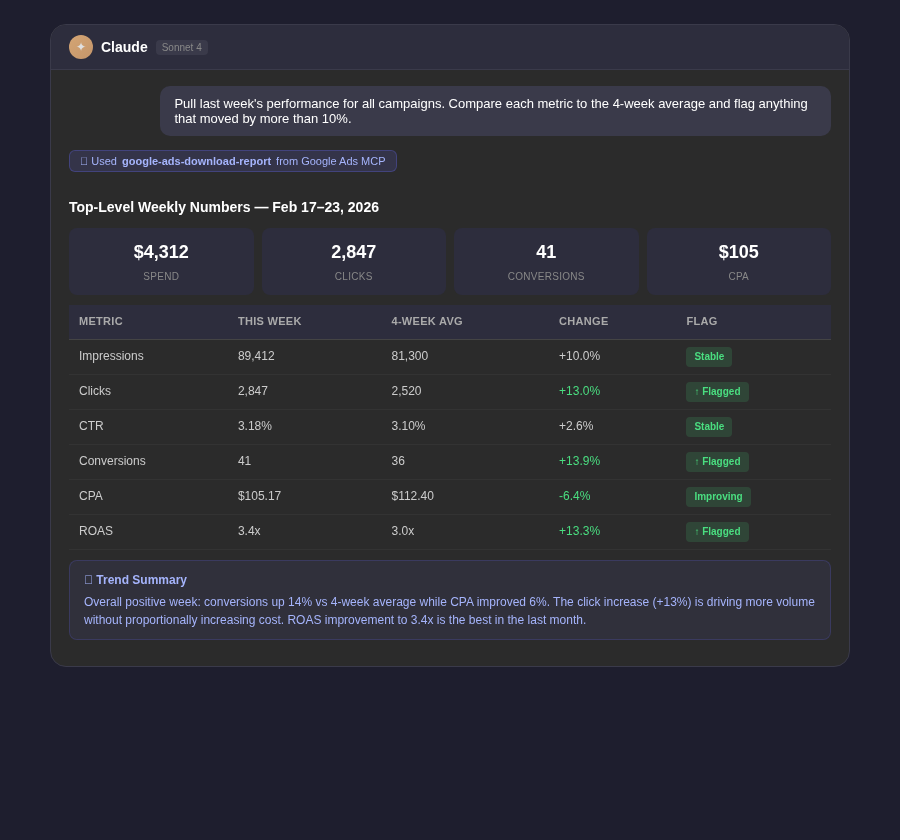Click the Improving badge on the CPA row

718,496
